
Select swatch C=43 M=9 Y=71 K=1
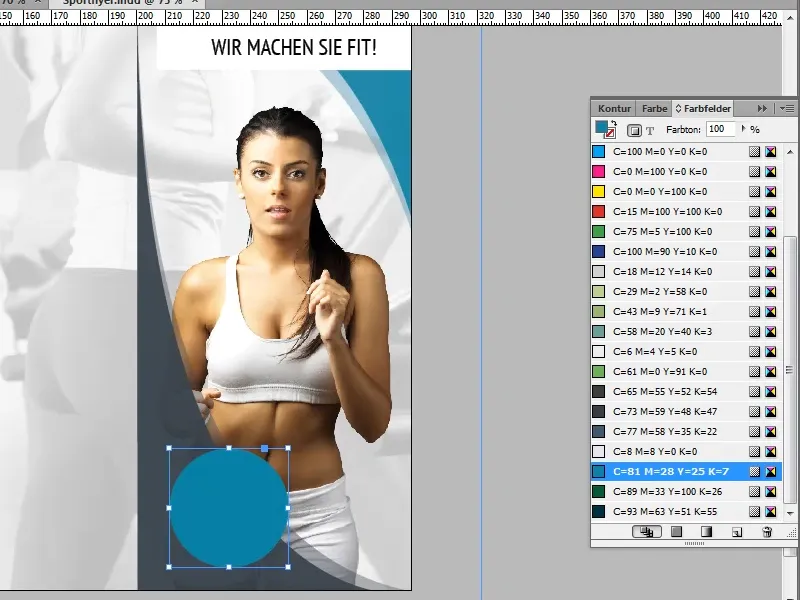click(x=686, y=312)
